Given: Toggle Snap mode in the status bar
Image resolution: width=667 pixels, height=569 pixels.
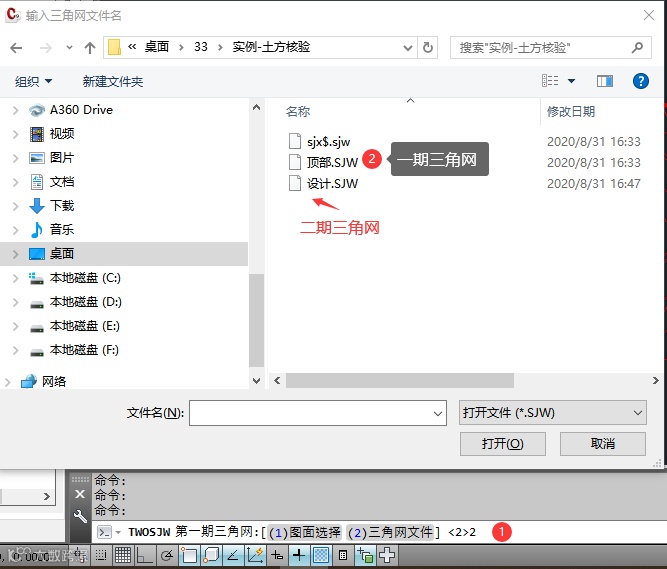Looking at the screenshot, I should coord(101,555).
